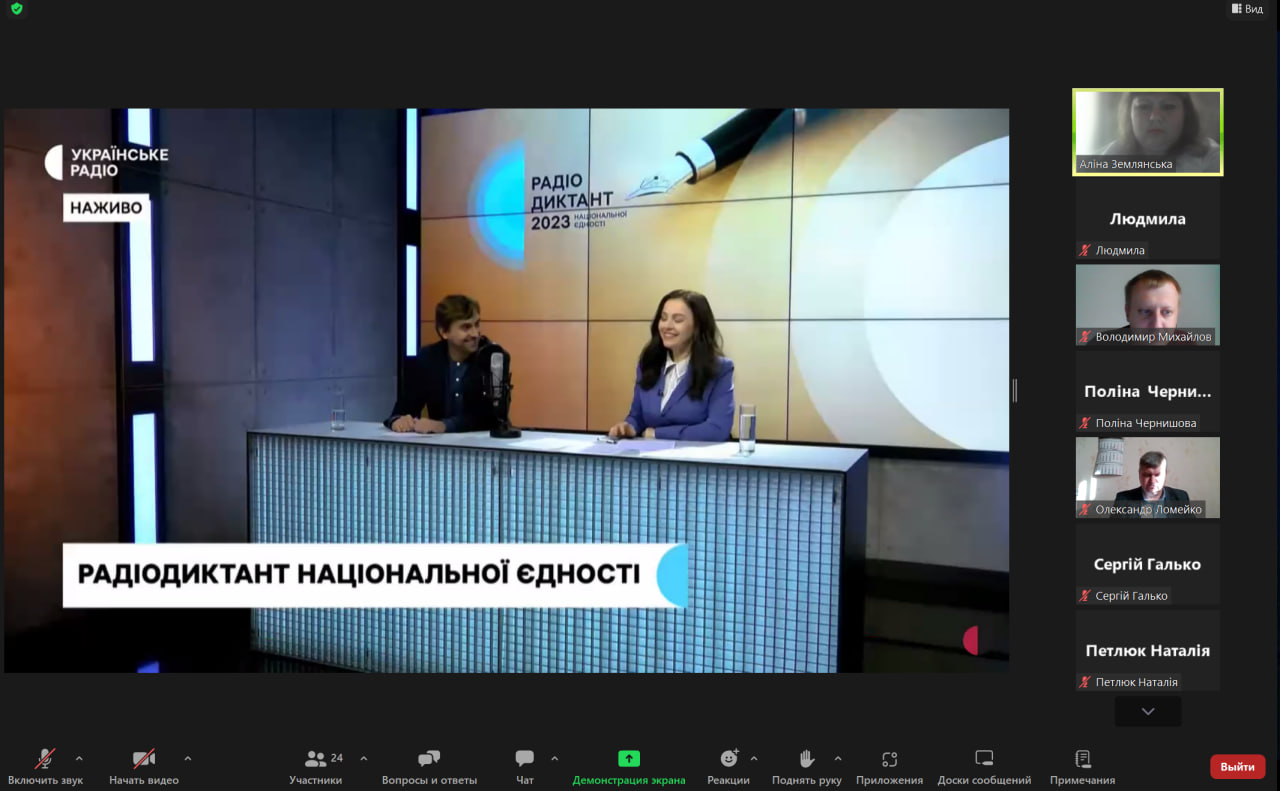Open the Чат chat panel

pyautogui.click(x=525, y=766)
